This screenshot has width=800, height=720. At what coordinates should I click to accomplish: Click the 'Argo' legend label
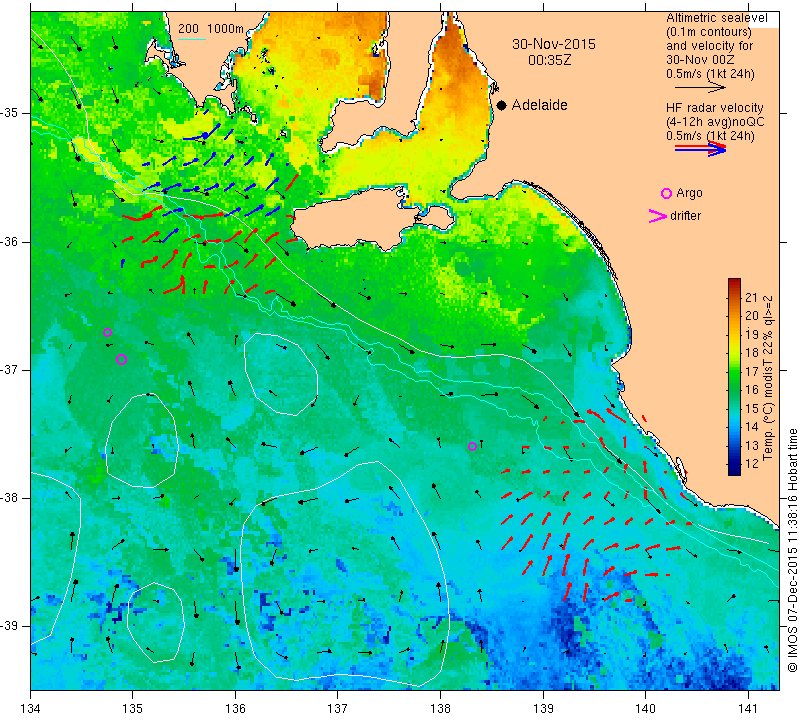click(x=689, y=193)
